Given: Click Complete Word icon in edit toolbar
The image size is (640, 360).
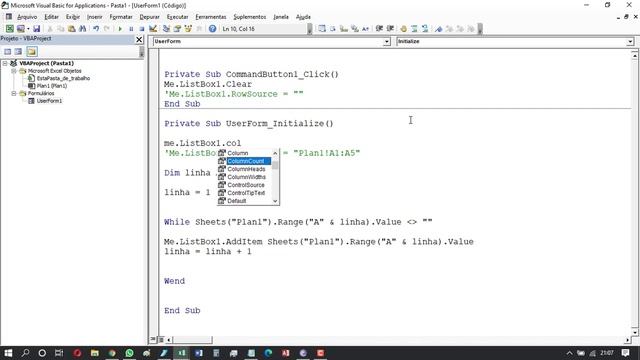Looking at the screenshot, I should pyautogui.click(x=365, y=29).
